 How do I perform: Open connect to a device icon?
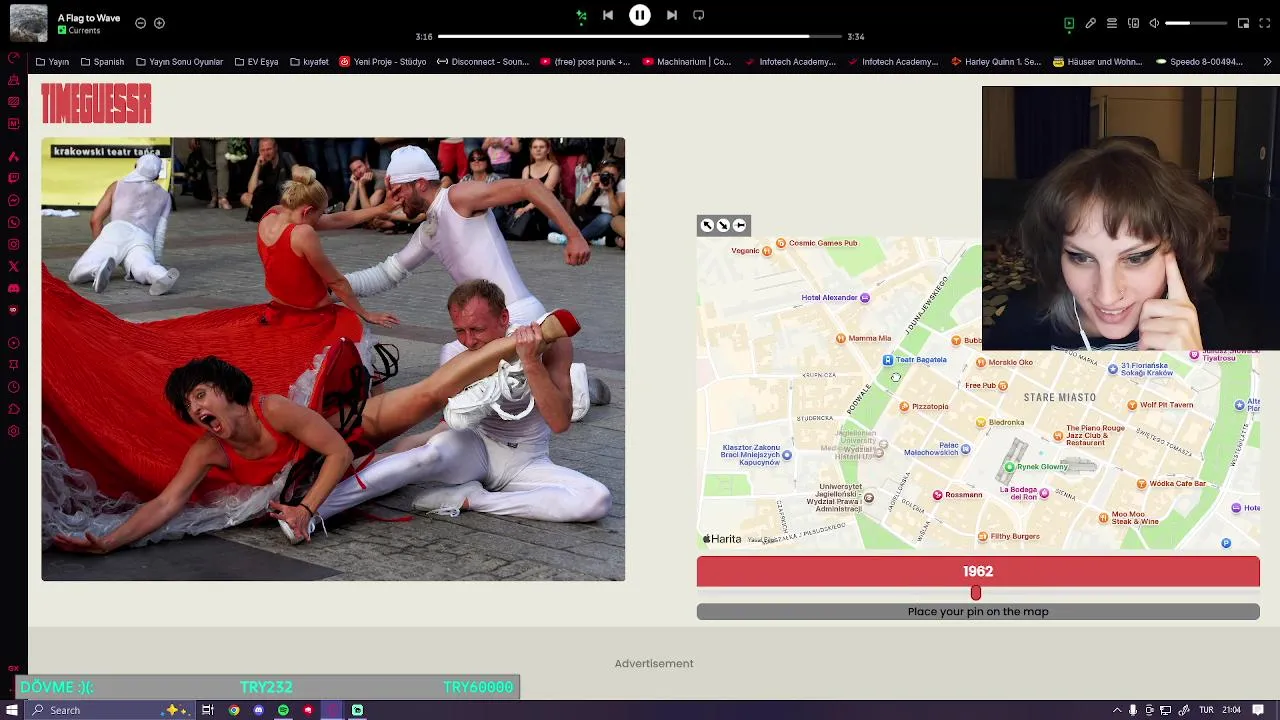click(1133, 23)
